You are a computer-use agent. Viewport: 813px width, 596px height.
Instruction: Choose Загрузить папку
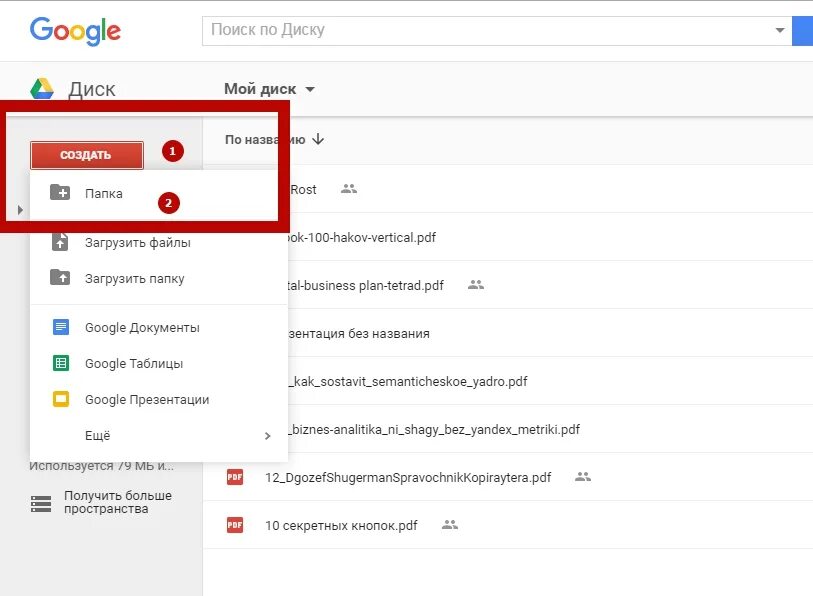coord(159,278)
